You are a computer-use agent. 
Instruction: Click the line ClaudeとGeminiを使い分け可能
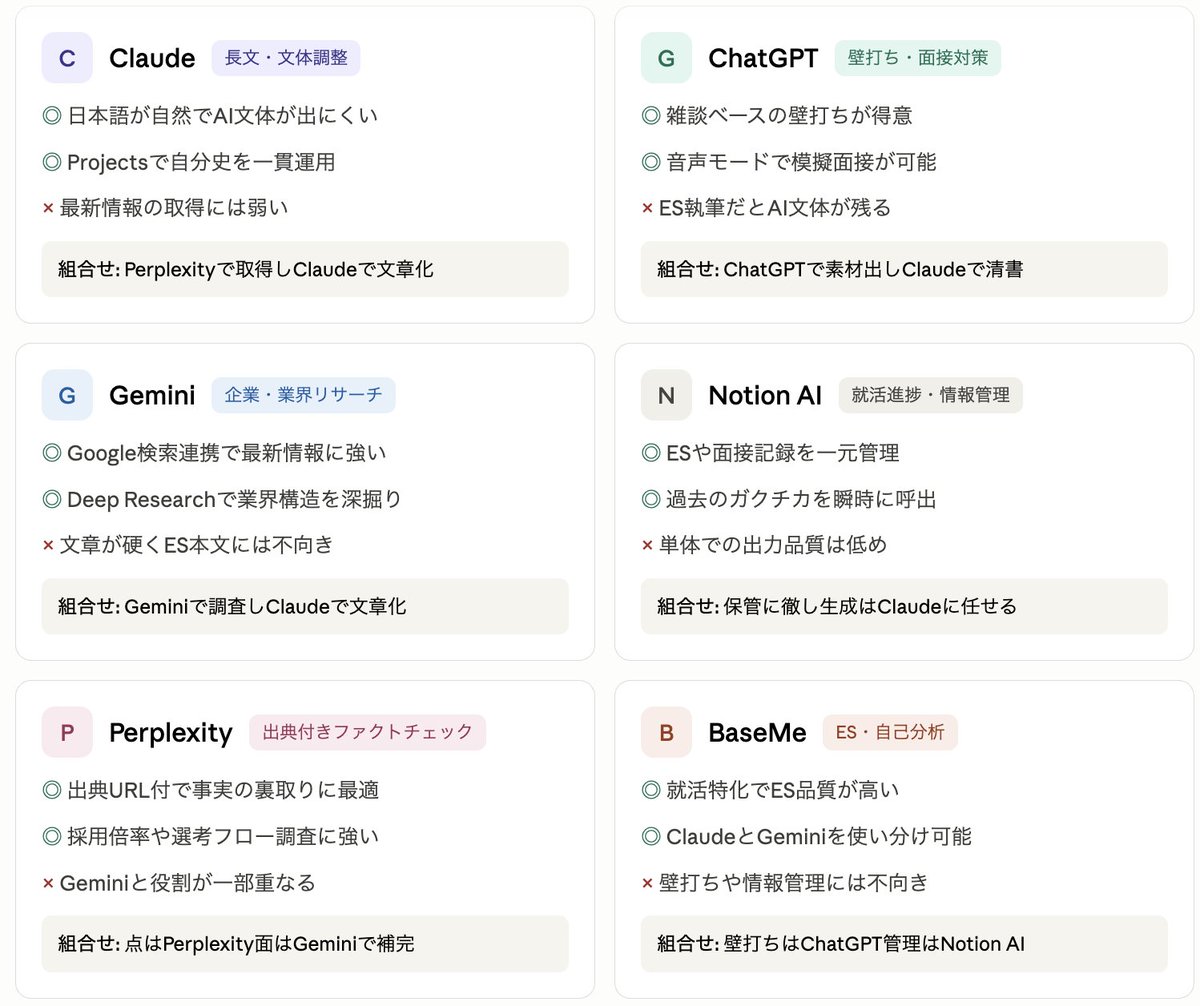[x=806, y=836]
